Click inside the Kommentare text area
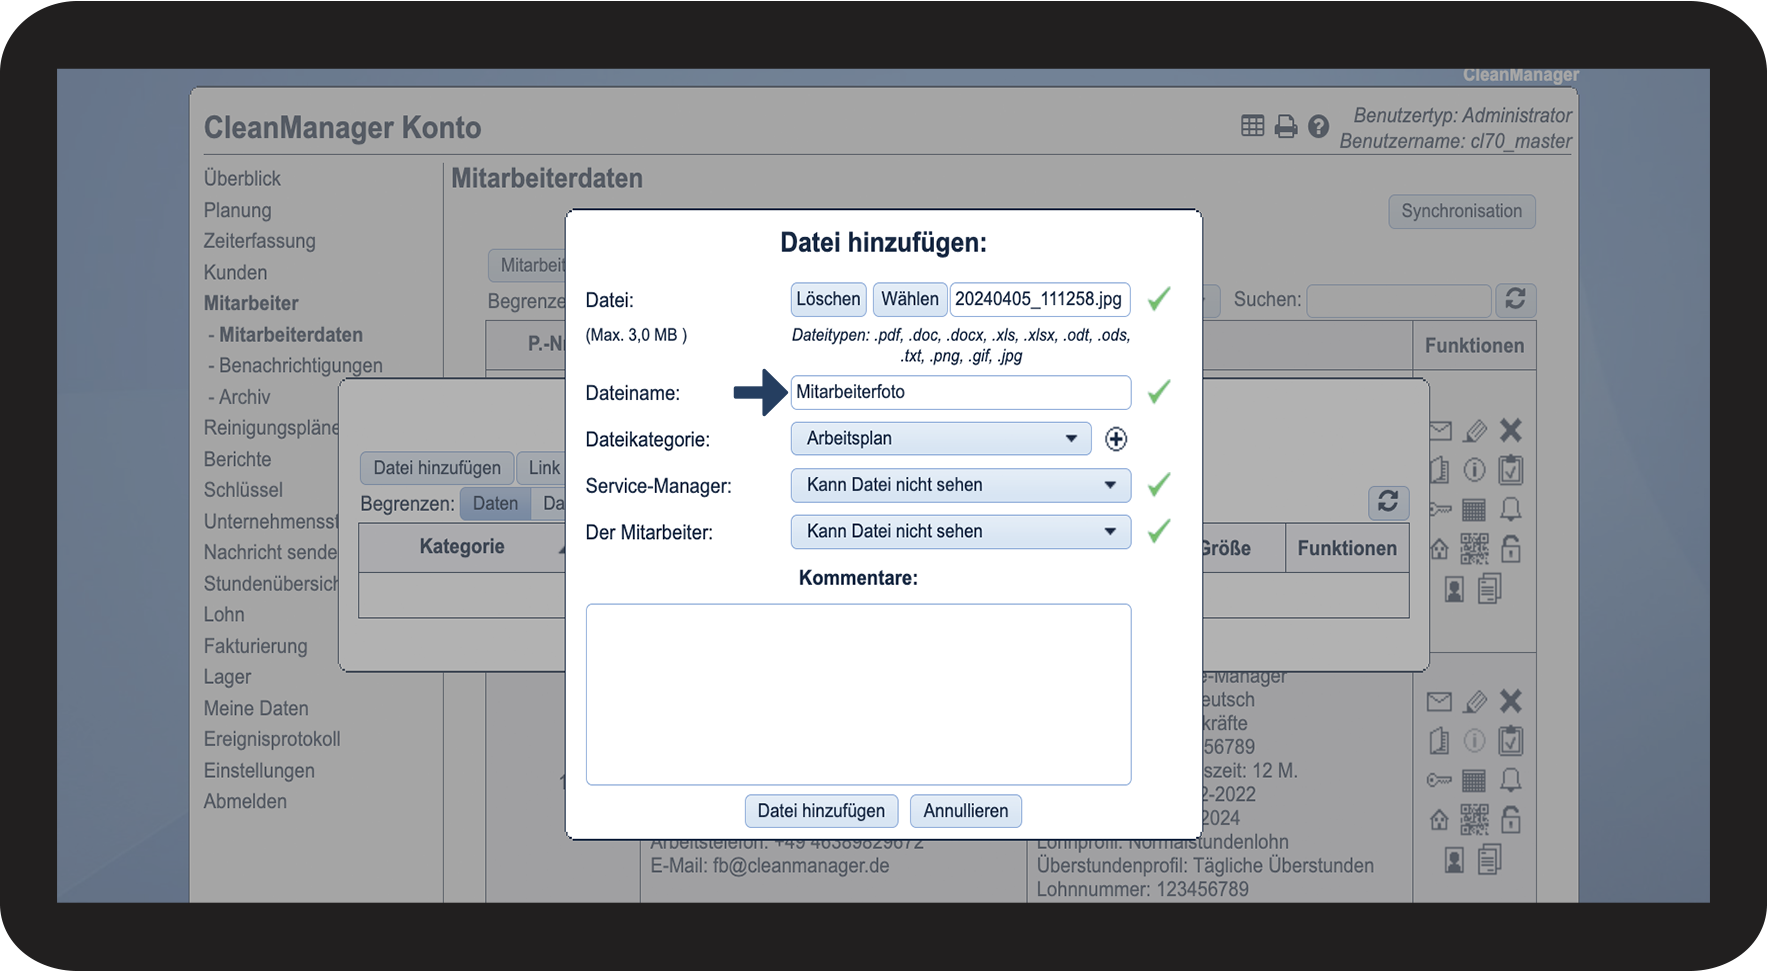 click(x=858, y=694)
